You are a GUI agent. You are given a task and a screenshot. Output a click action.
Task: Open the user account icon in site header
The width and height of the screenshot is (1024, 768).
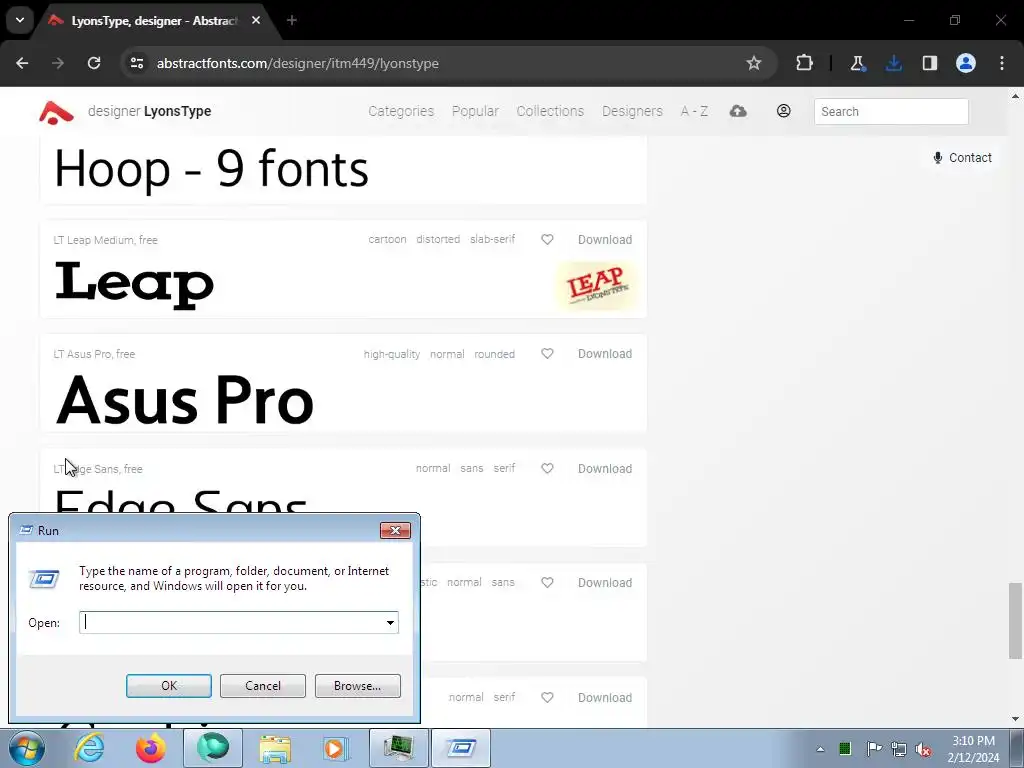pos(784,111)
